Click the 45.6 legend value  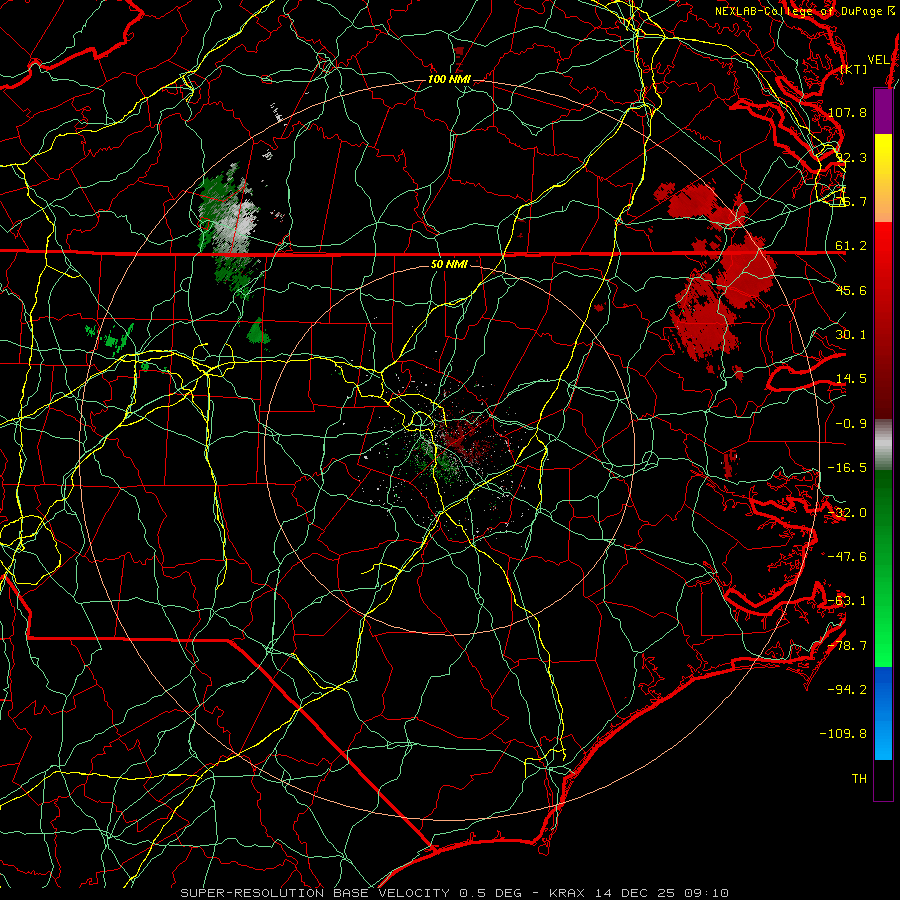tap(851, 290)
